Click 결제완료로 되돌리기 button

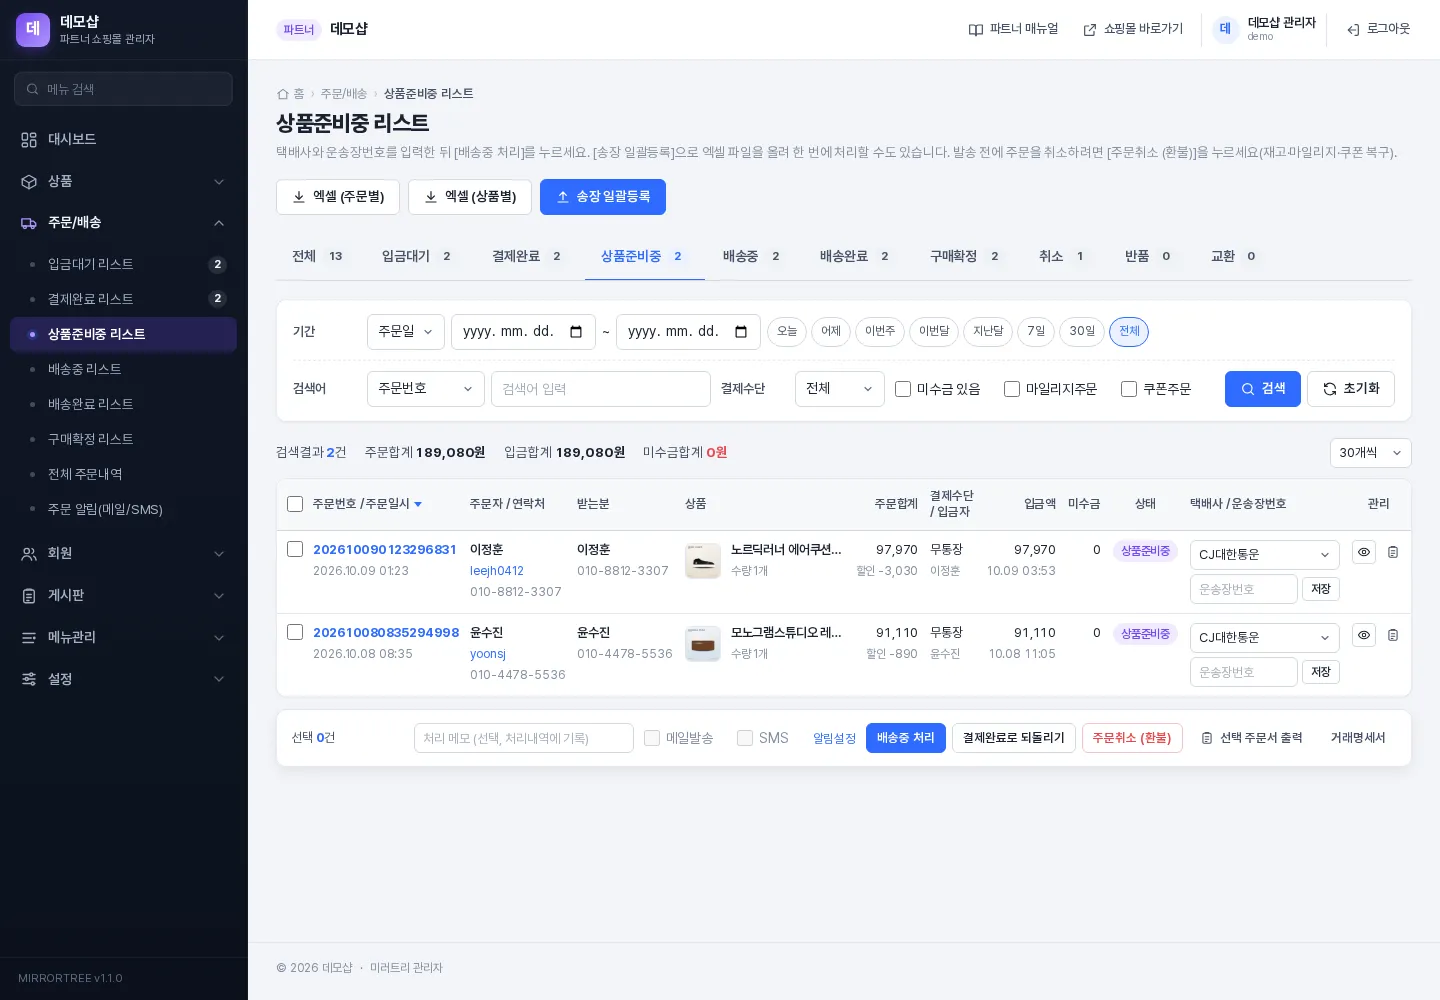1014,738
